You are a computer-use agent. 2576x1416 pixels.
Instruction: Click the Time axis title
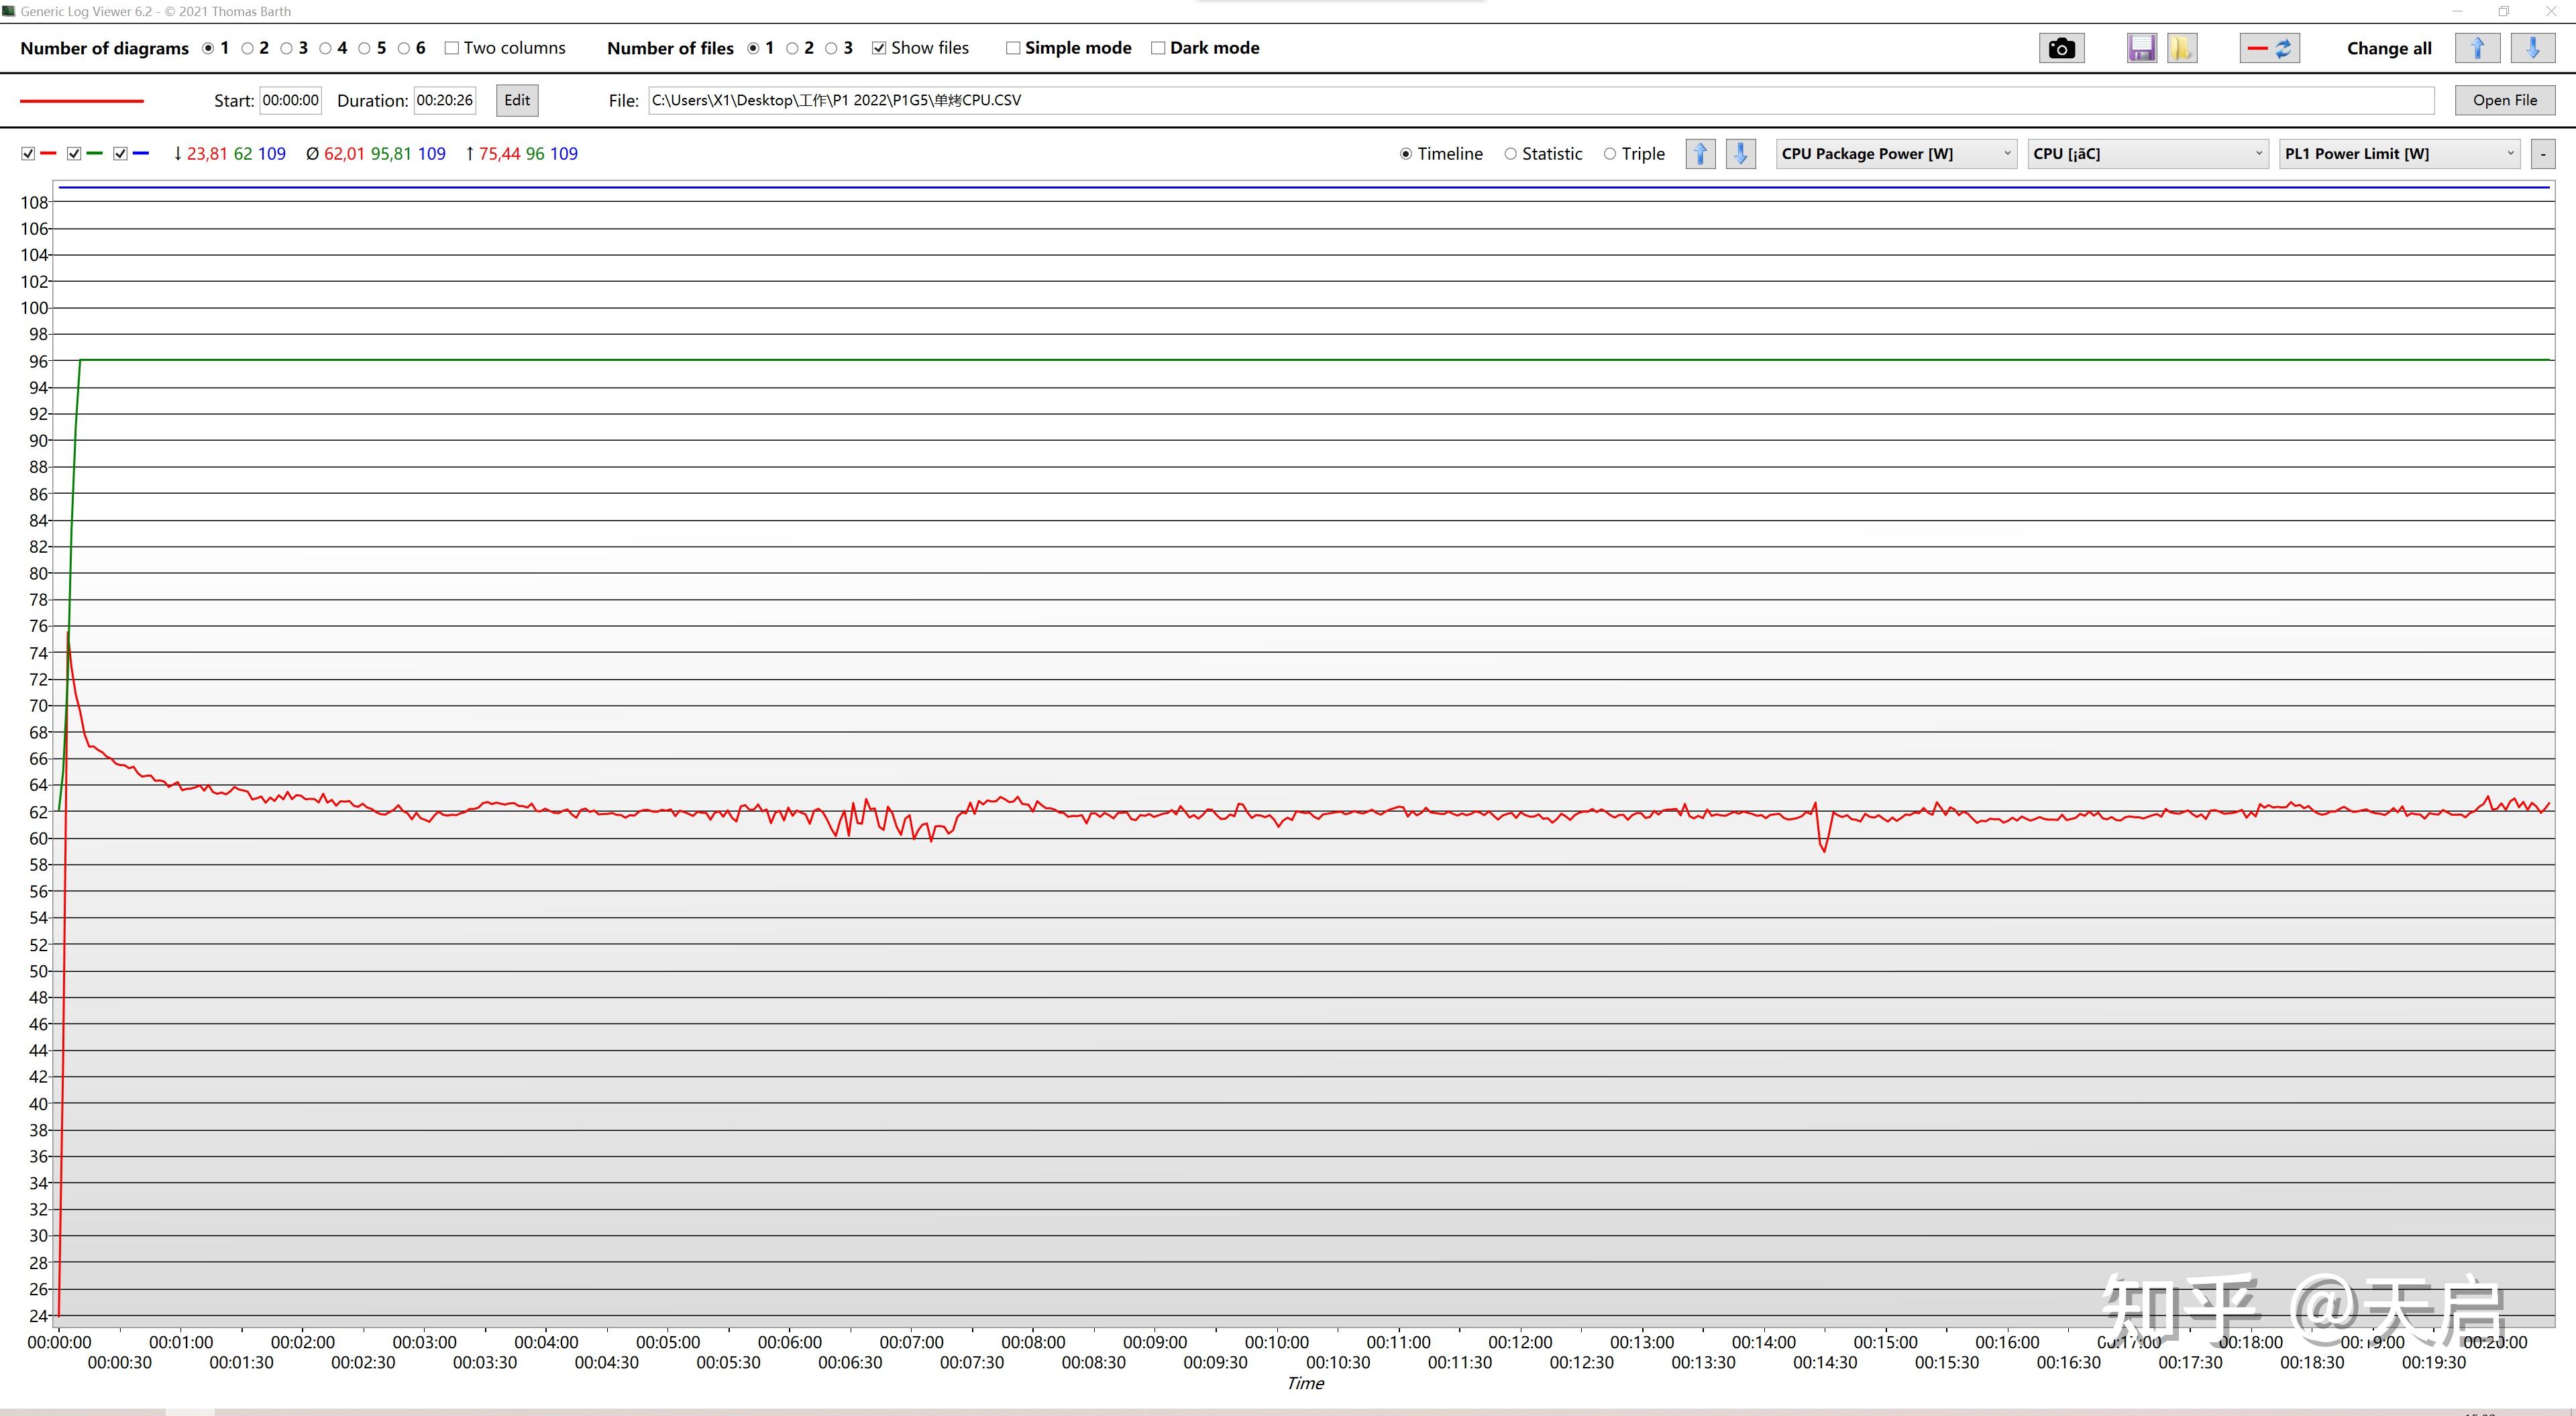pos(1305,1383)
